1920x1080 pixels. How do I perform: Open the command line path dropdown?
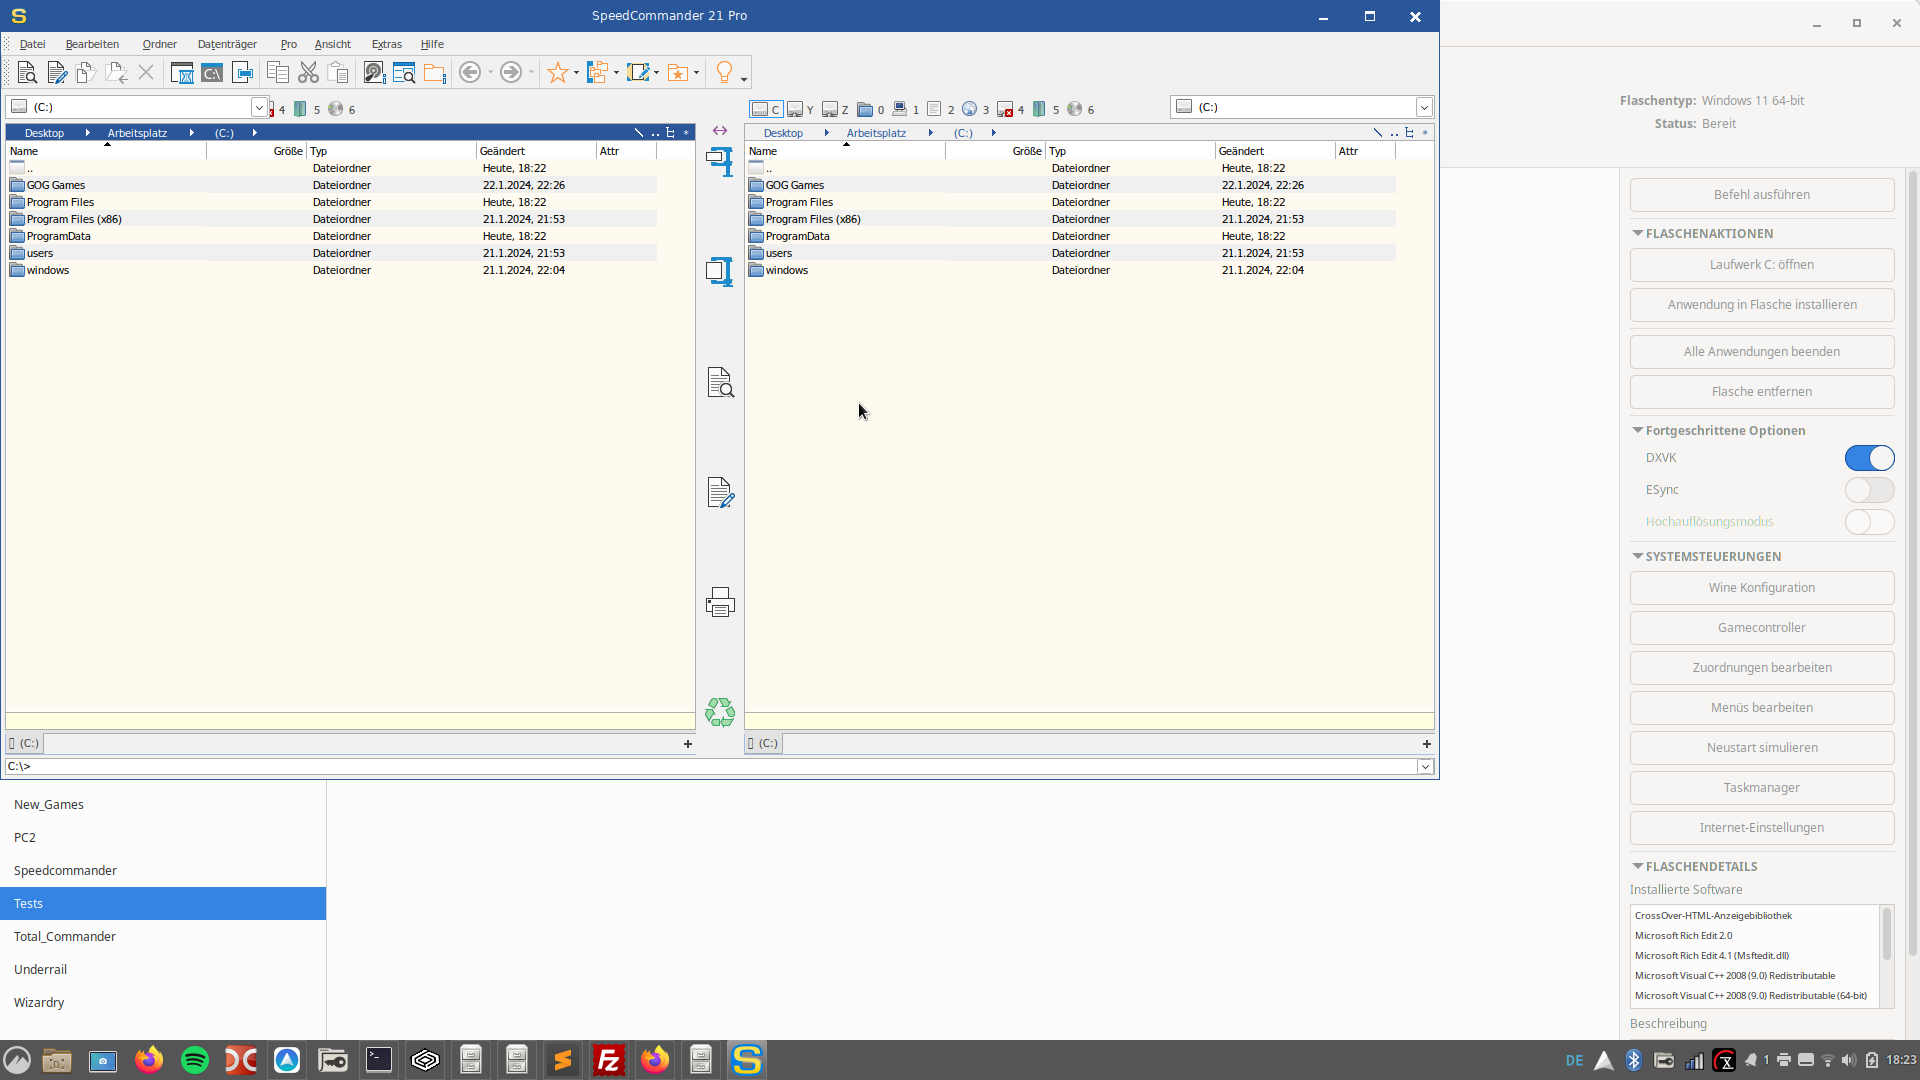pos(1424,766)
